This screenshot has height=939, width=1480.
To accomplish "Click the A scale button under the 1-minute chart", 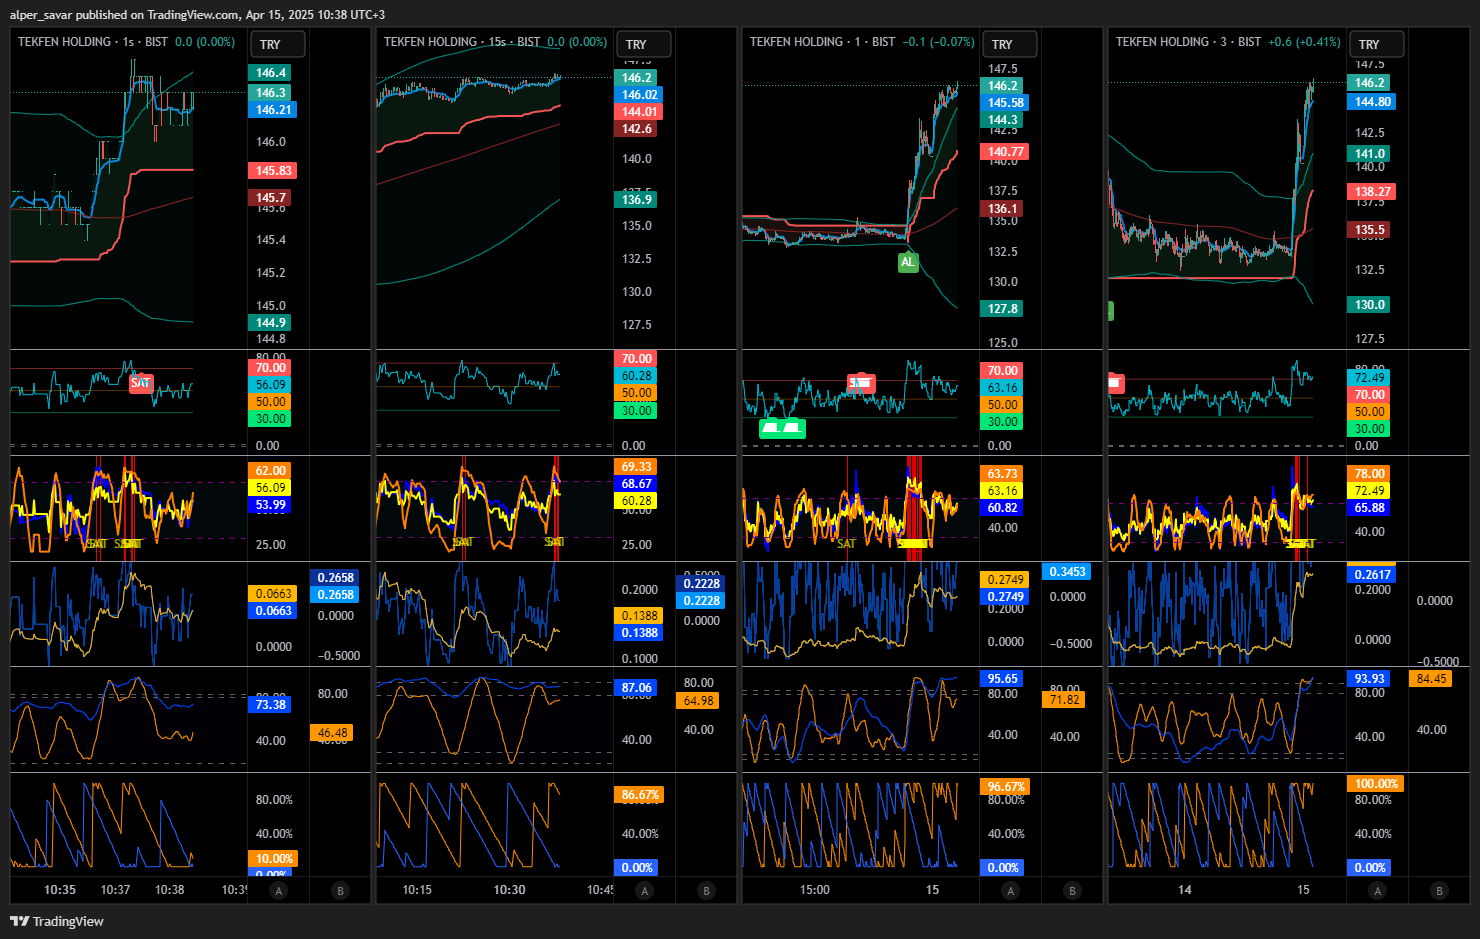I will 1011,890.
